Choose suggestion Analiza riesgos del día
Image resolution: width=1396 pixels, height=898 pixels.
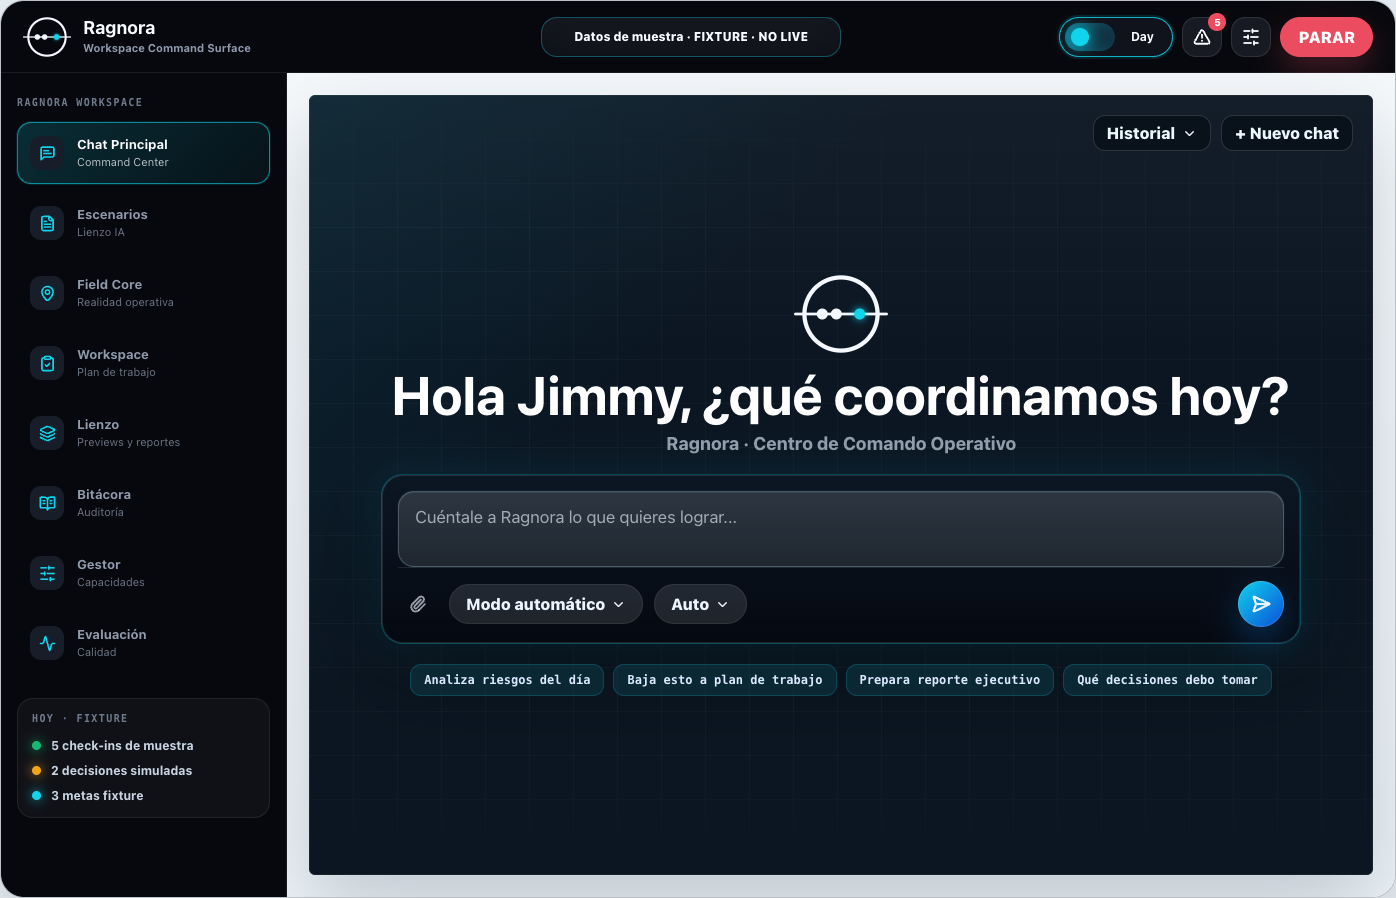coord(507,680)
